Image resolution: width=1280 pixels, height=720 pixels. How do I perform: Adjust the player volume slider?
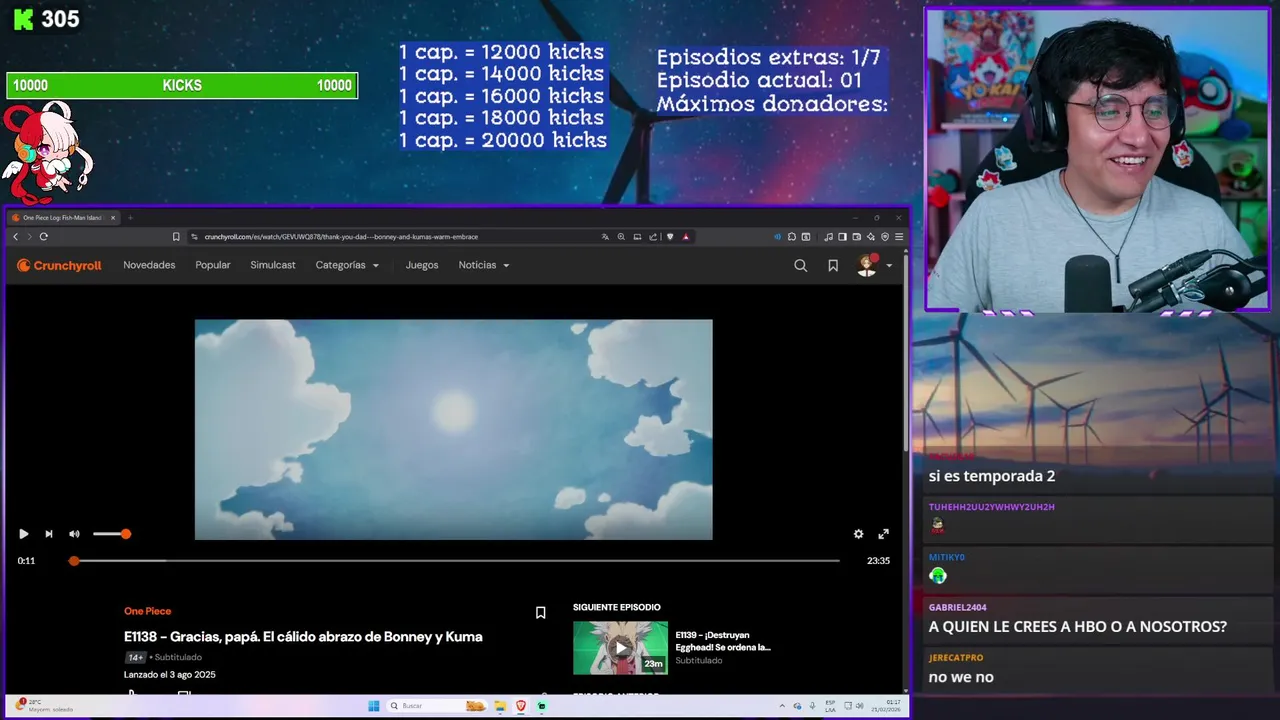(x=111, y=534)
